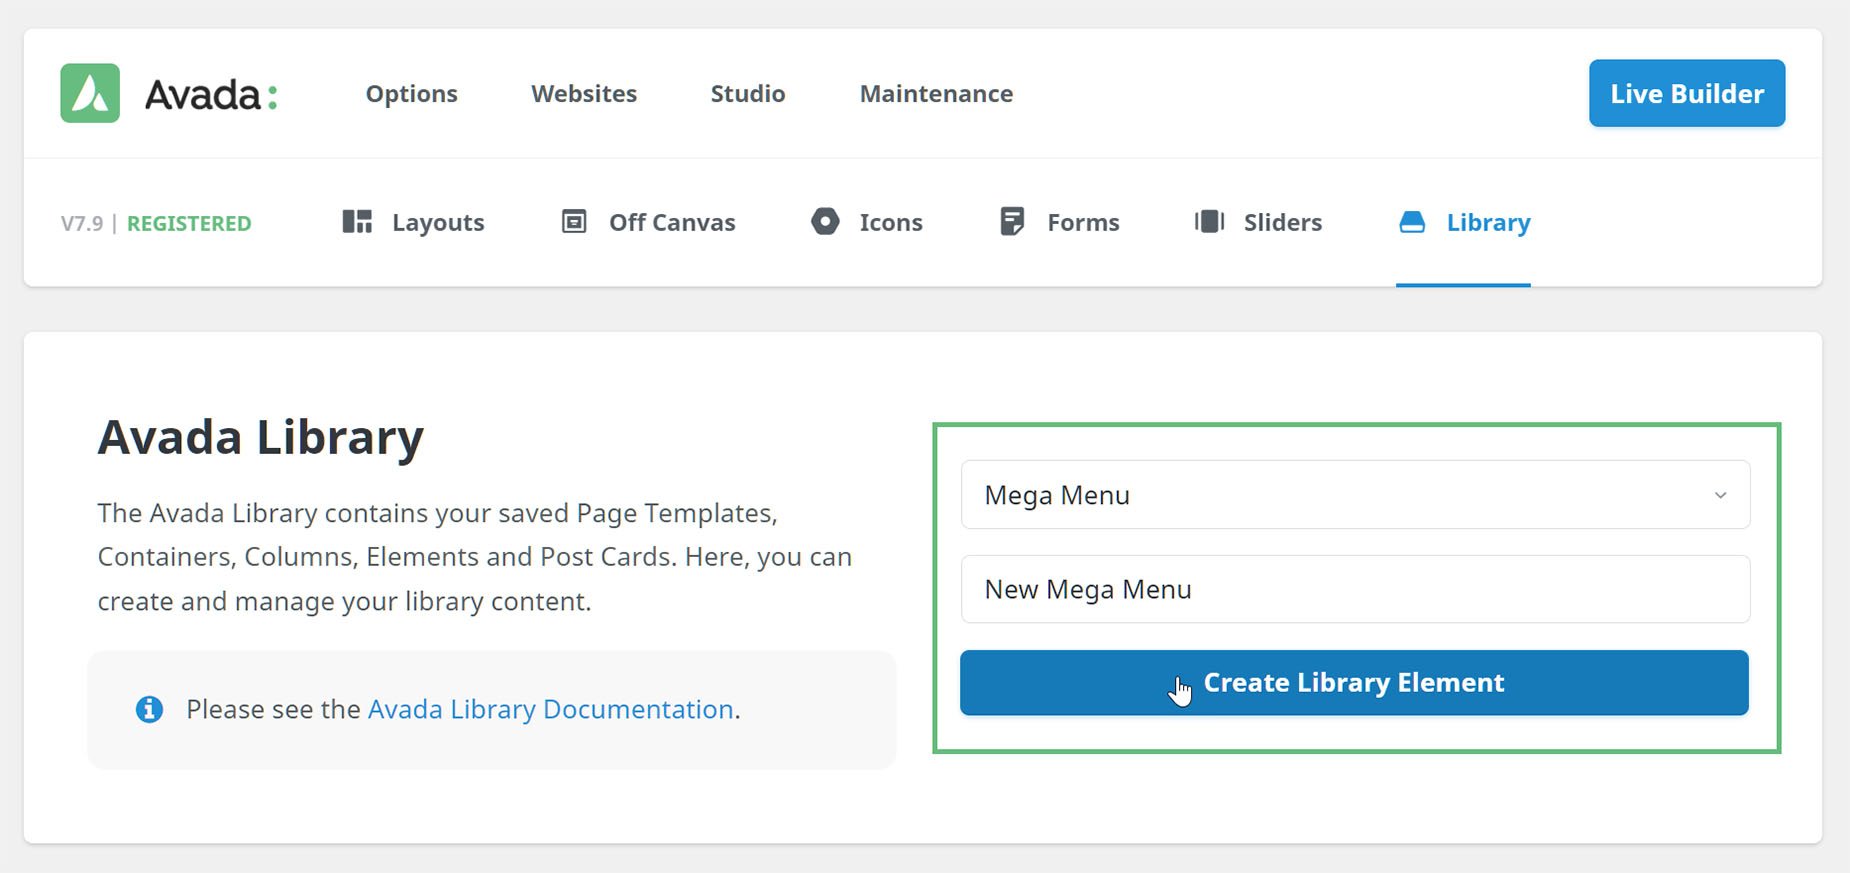Open the Mega Menu type dropdown
1850x873 pixels.
[x=1355, y=495]
